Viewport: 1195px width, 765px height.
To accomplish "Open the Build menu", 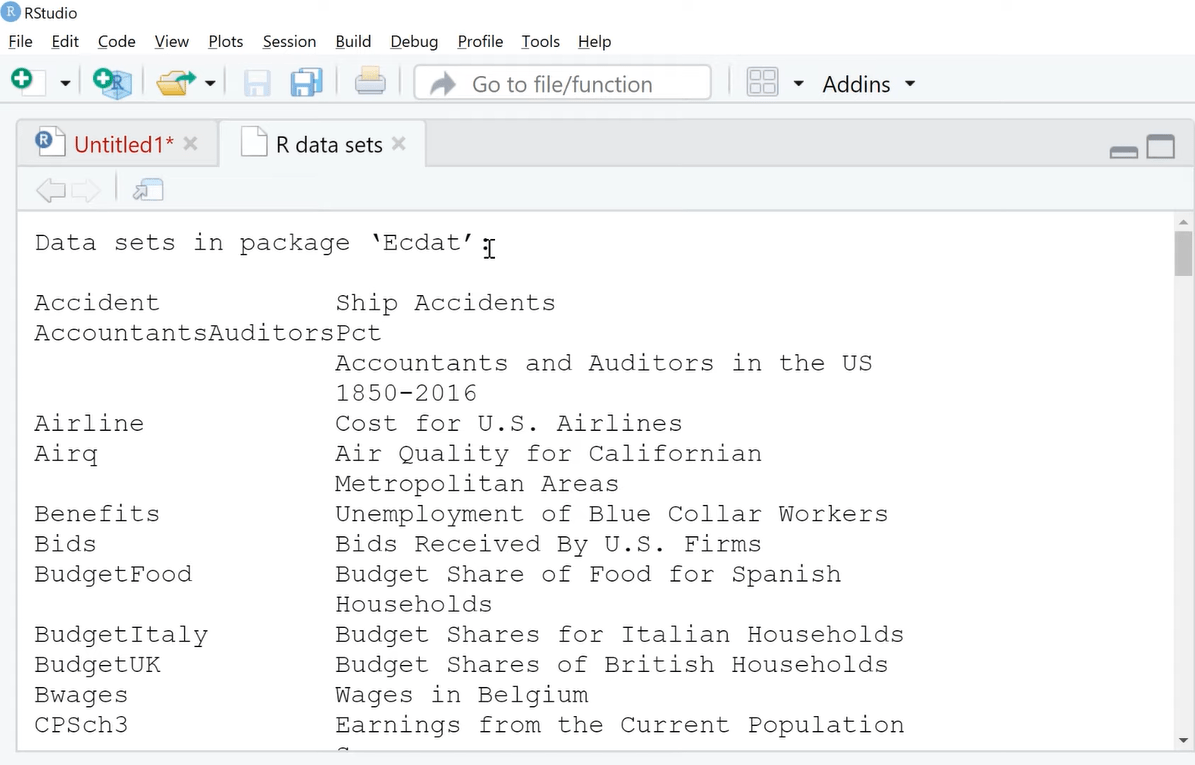I will click(x=354, y=41).
